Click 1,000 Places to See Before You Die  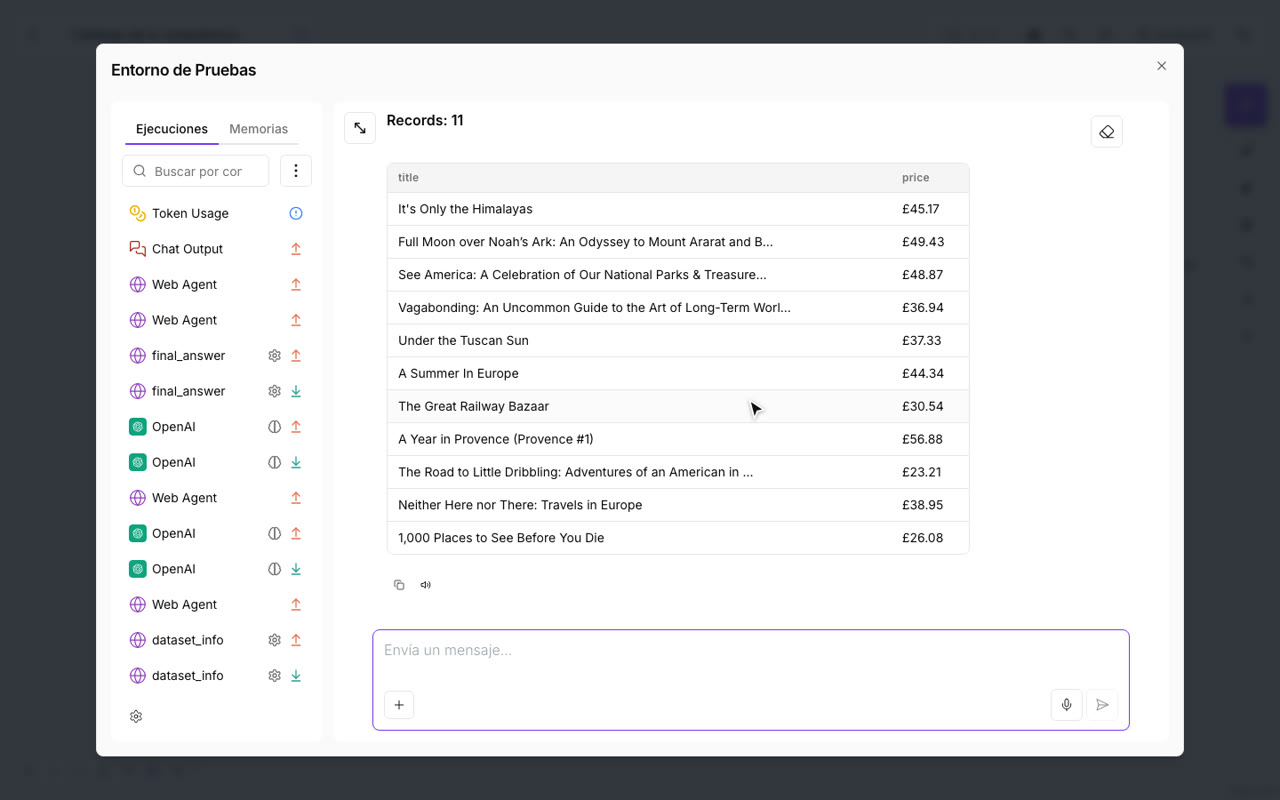click(501, 538)
